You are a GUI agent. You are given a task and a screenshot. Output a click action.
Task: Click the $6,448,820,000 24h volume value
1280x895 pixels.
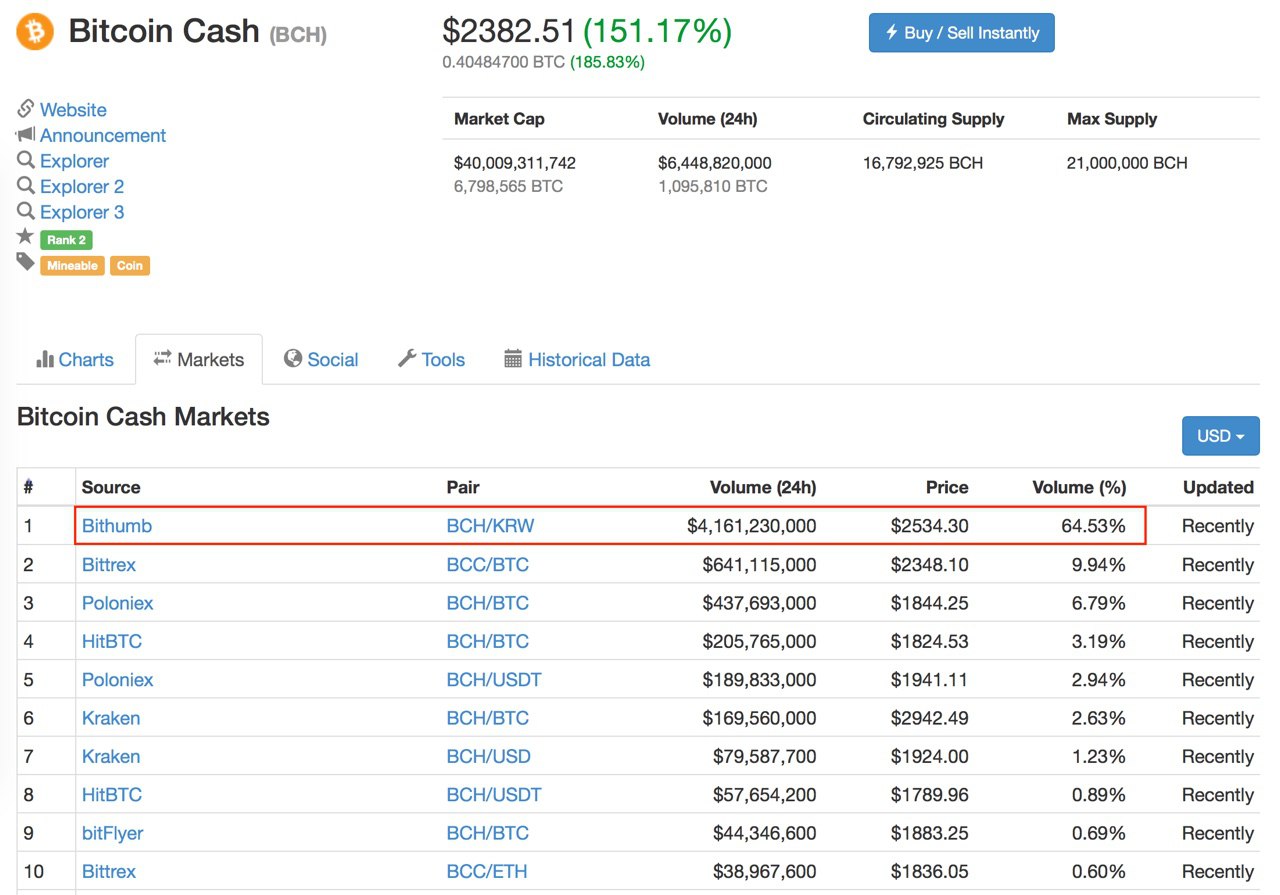(x=715, y=163)
